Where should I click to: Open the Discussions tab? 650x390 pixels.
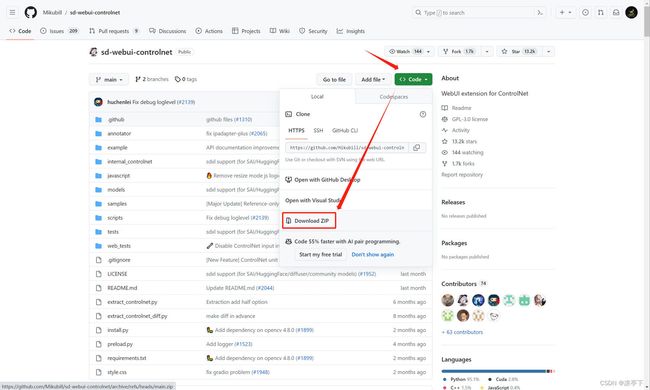coord(168,31)
